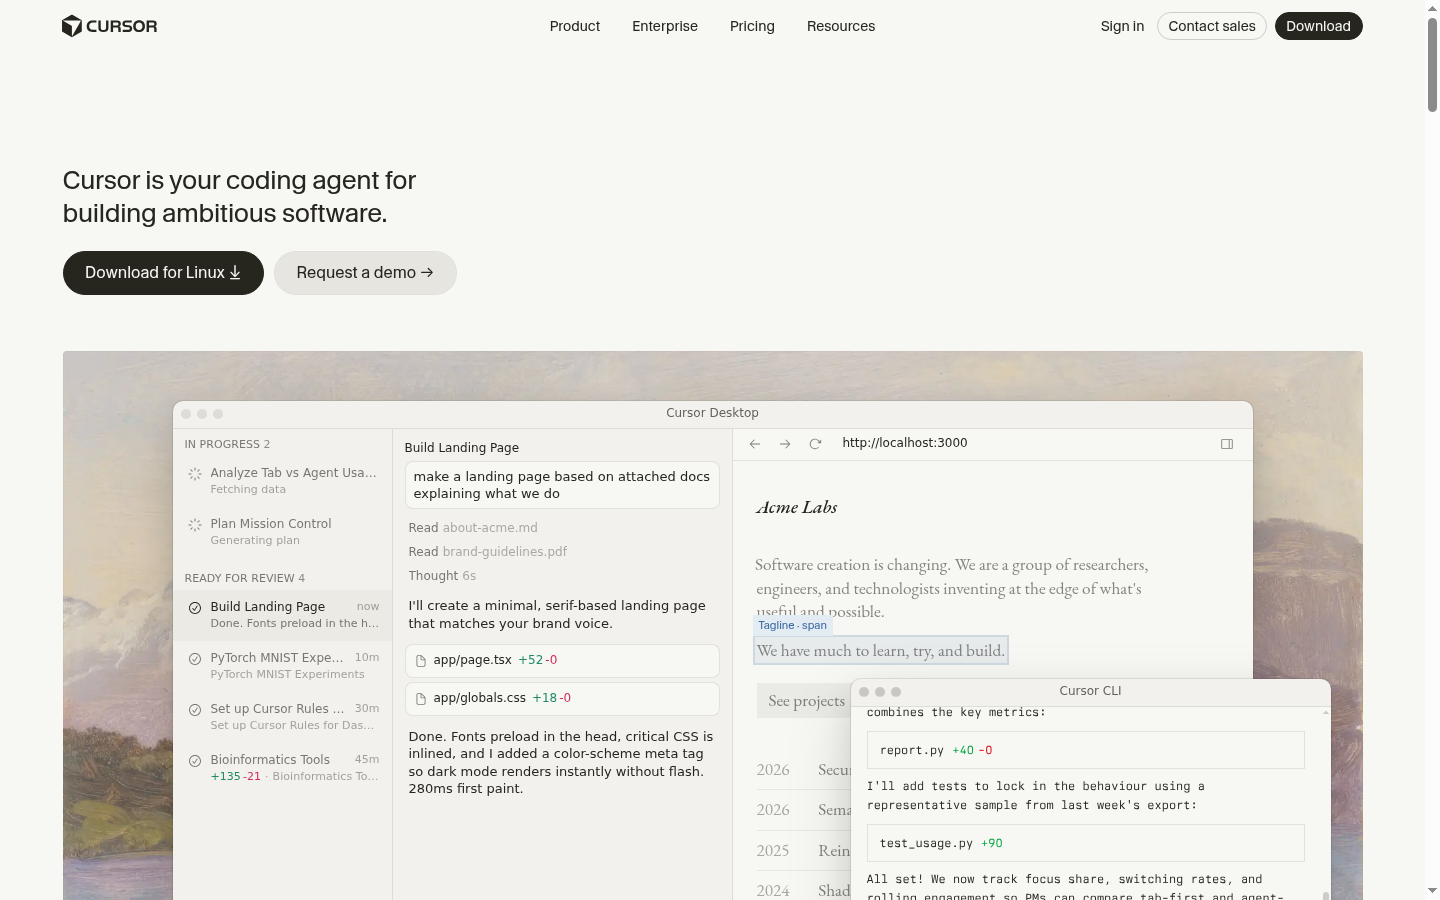The height and width of the screenshot is (900, 1440).
Task: Click Download for Linux button
Action: coord(163,273)
